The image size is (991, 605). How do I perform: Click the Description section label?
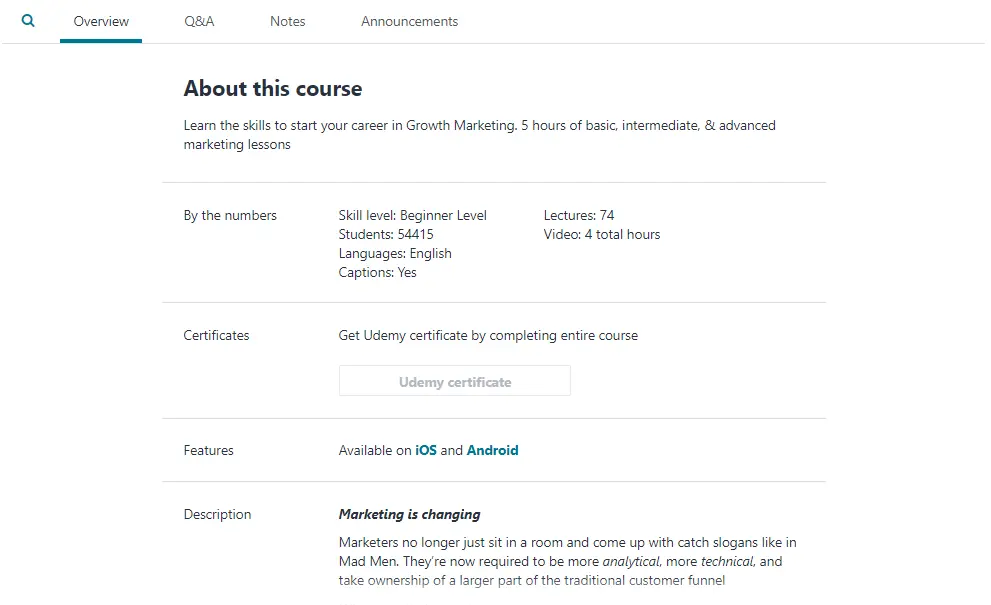217,514
